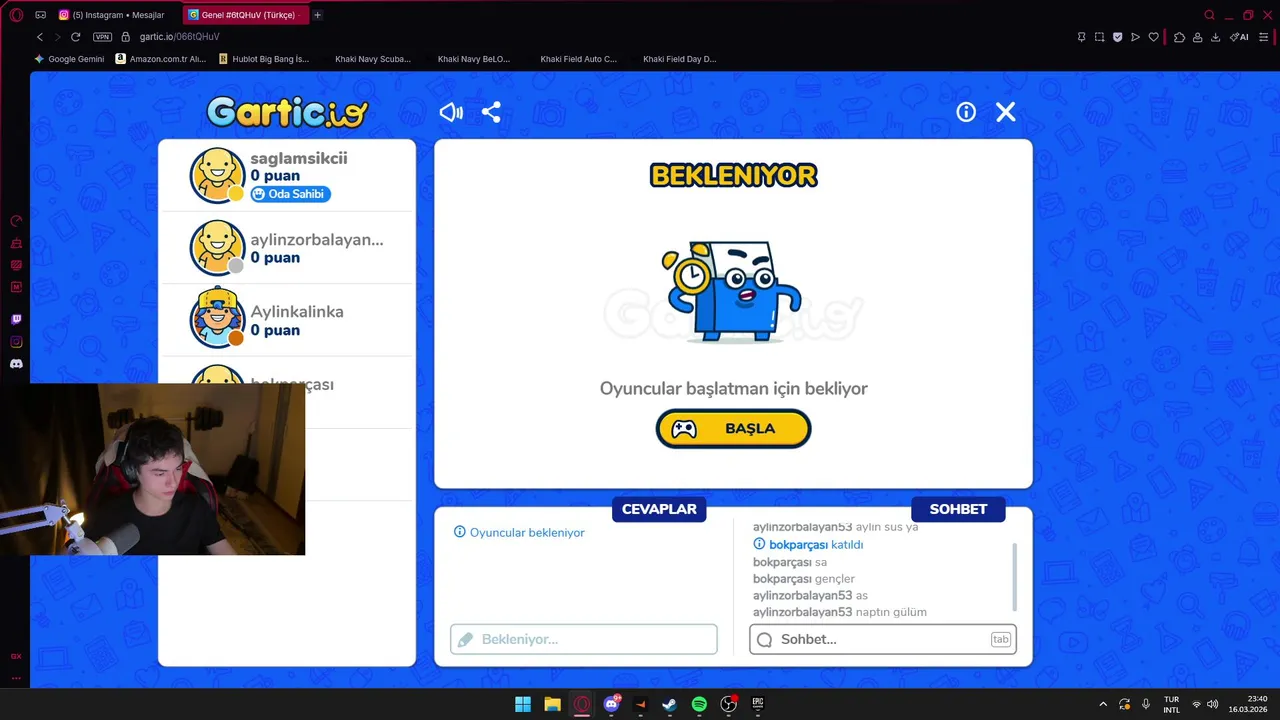Click the Oyuncular bekleniyor status message
This screenshot has width=1280, height=720.
pyautogui.click(x=519, y=533)
